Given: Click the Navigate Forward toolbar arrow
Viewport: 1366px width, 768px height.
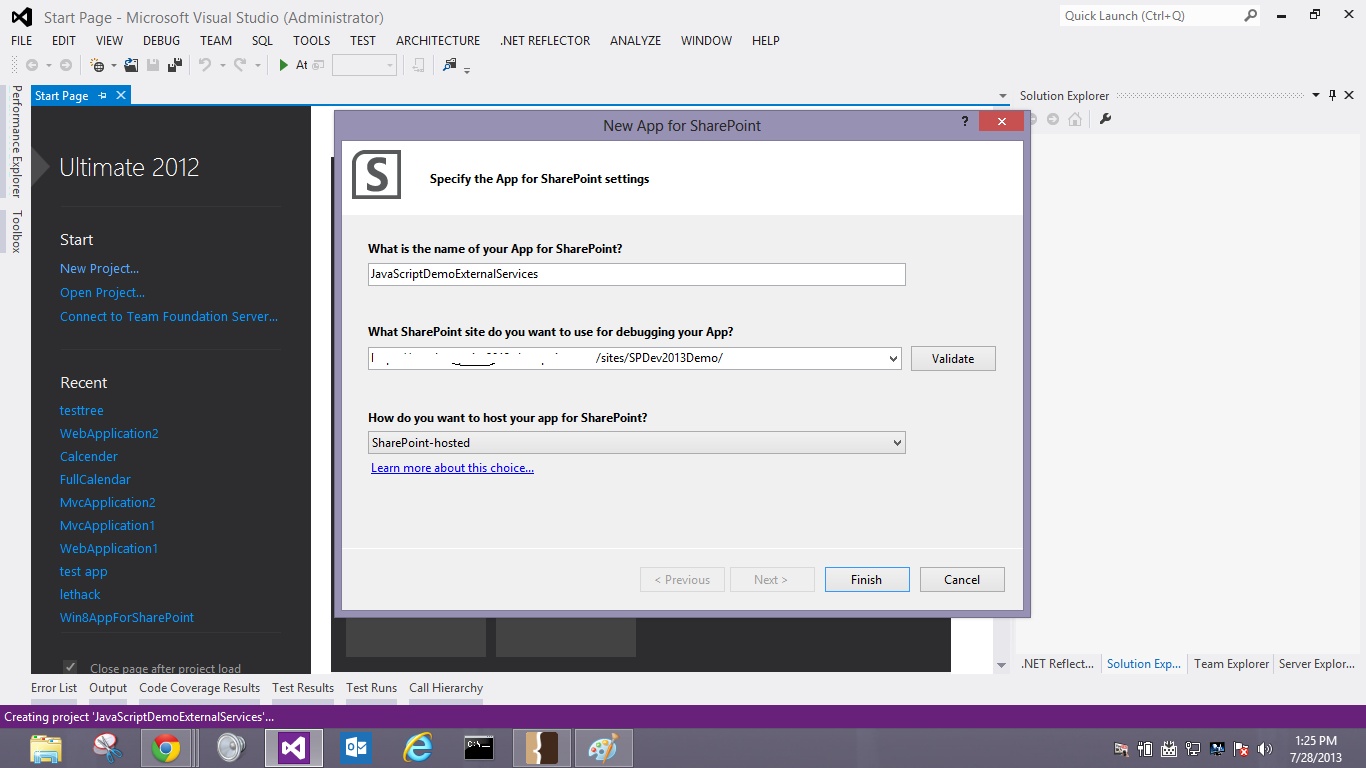Looking at the screenshot, I should [66, 65].
